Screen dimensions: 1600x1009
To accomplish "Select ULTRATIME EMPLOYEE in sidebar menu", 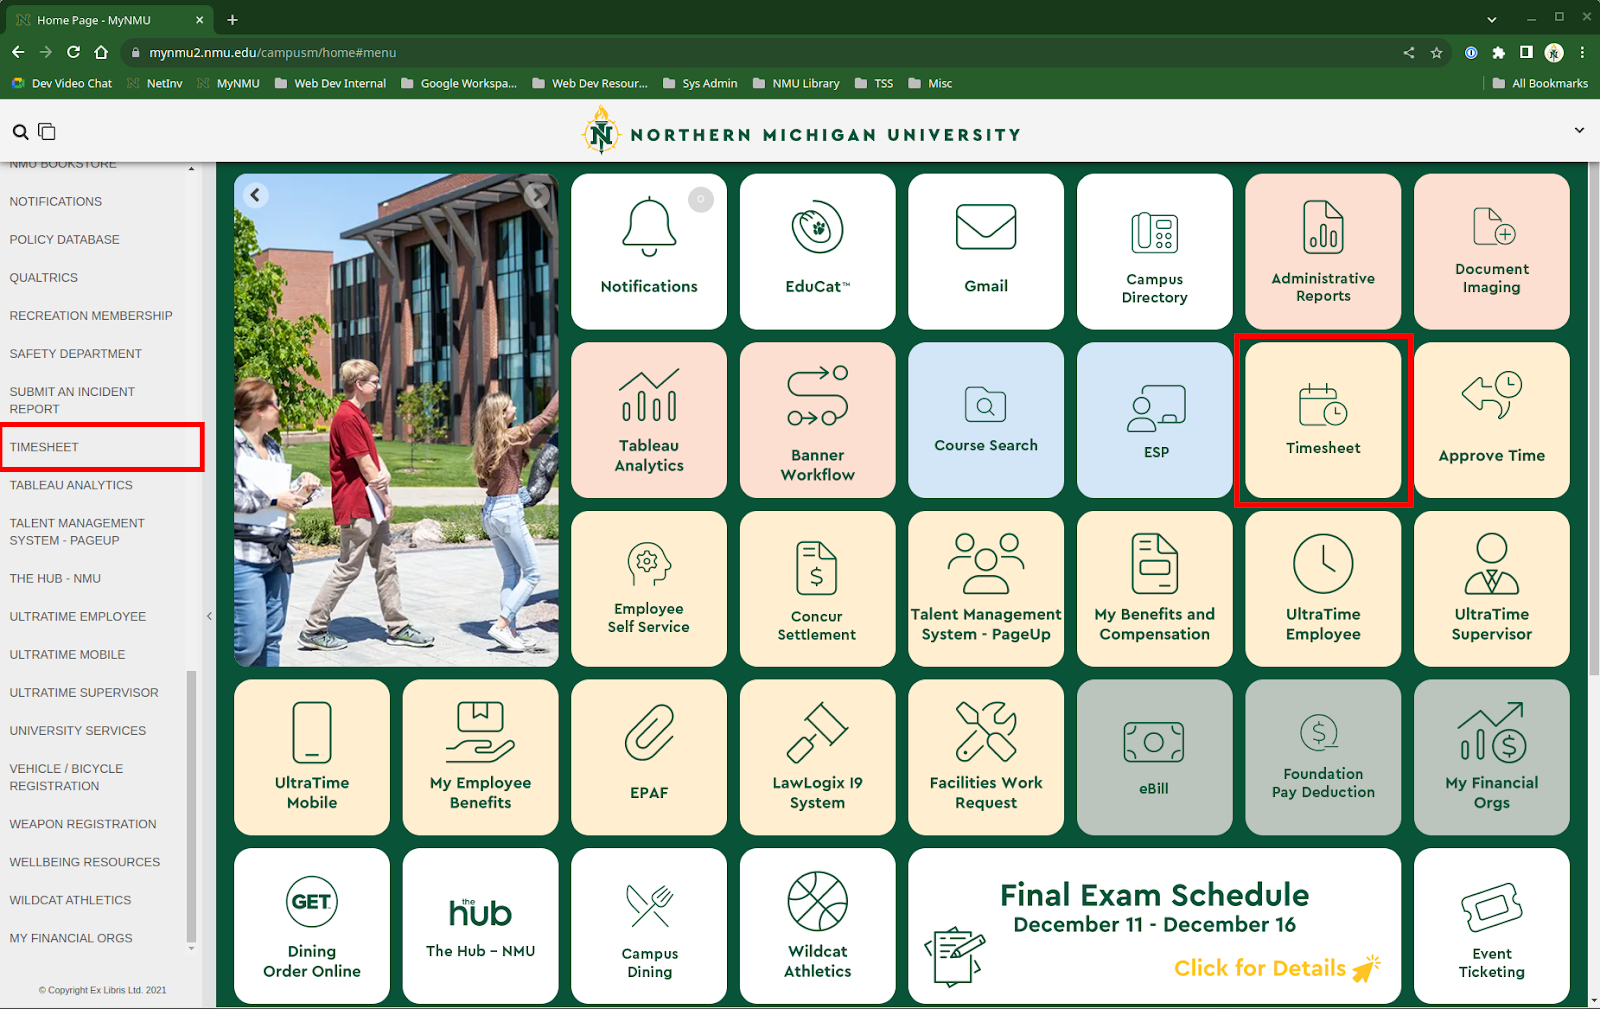I will (x=78, y=617).
